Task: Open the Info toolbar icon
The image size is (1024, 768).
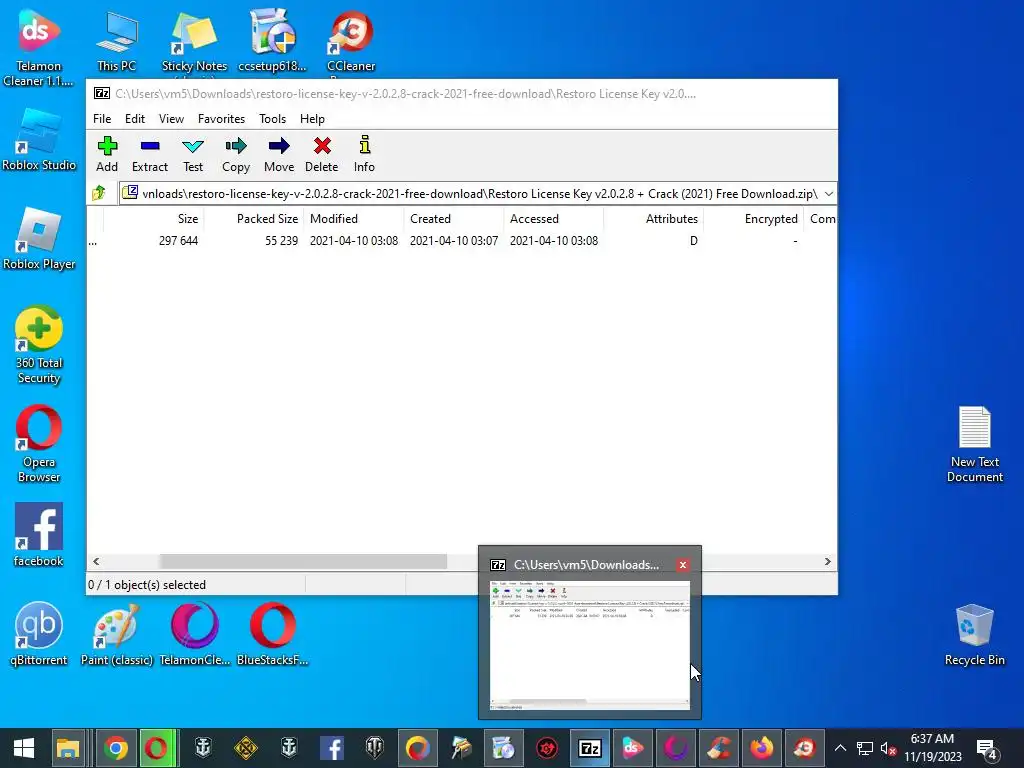Action: point(364,154)
